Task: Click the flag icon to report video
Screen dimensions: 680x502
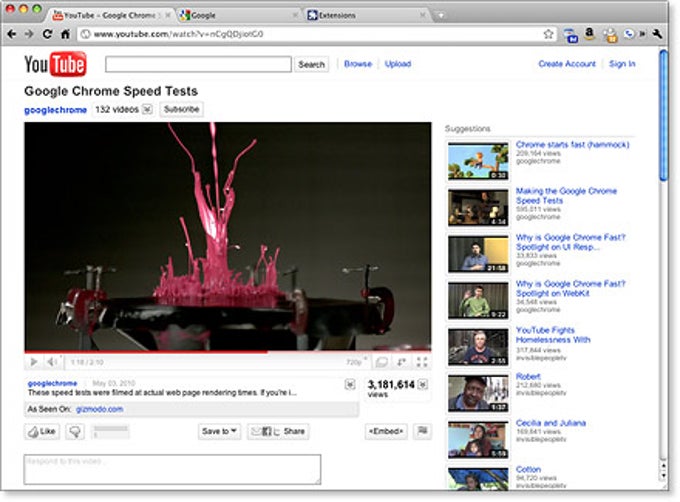Action: coord(421,432)
